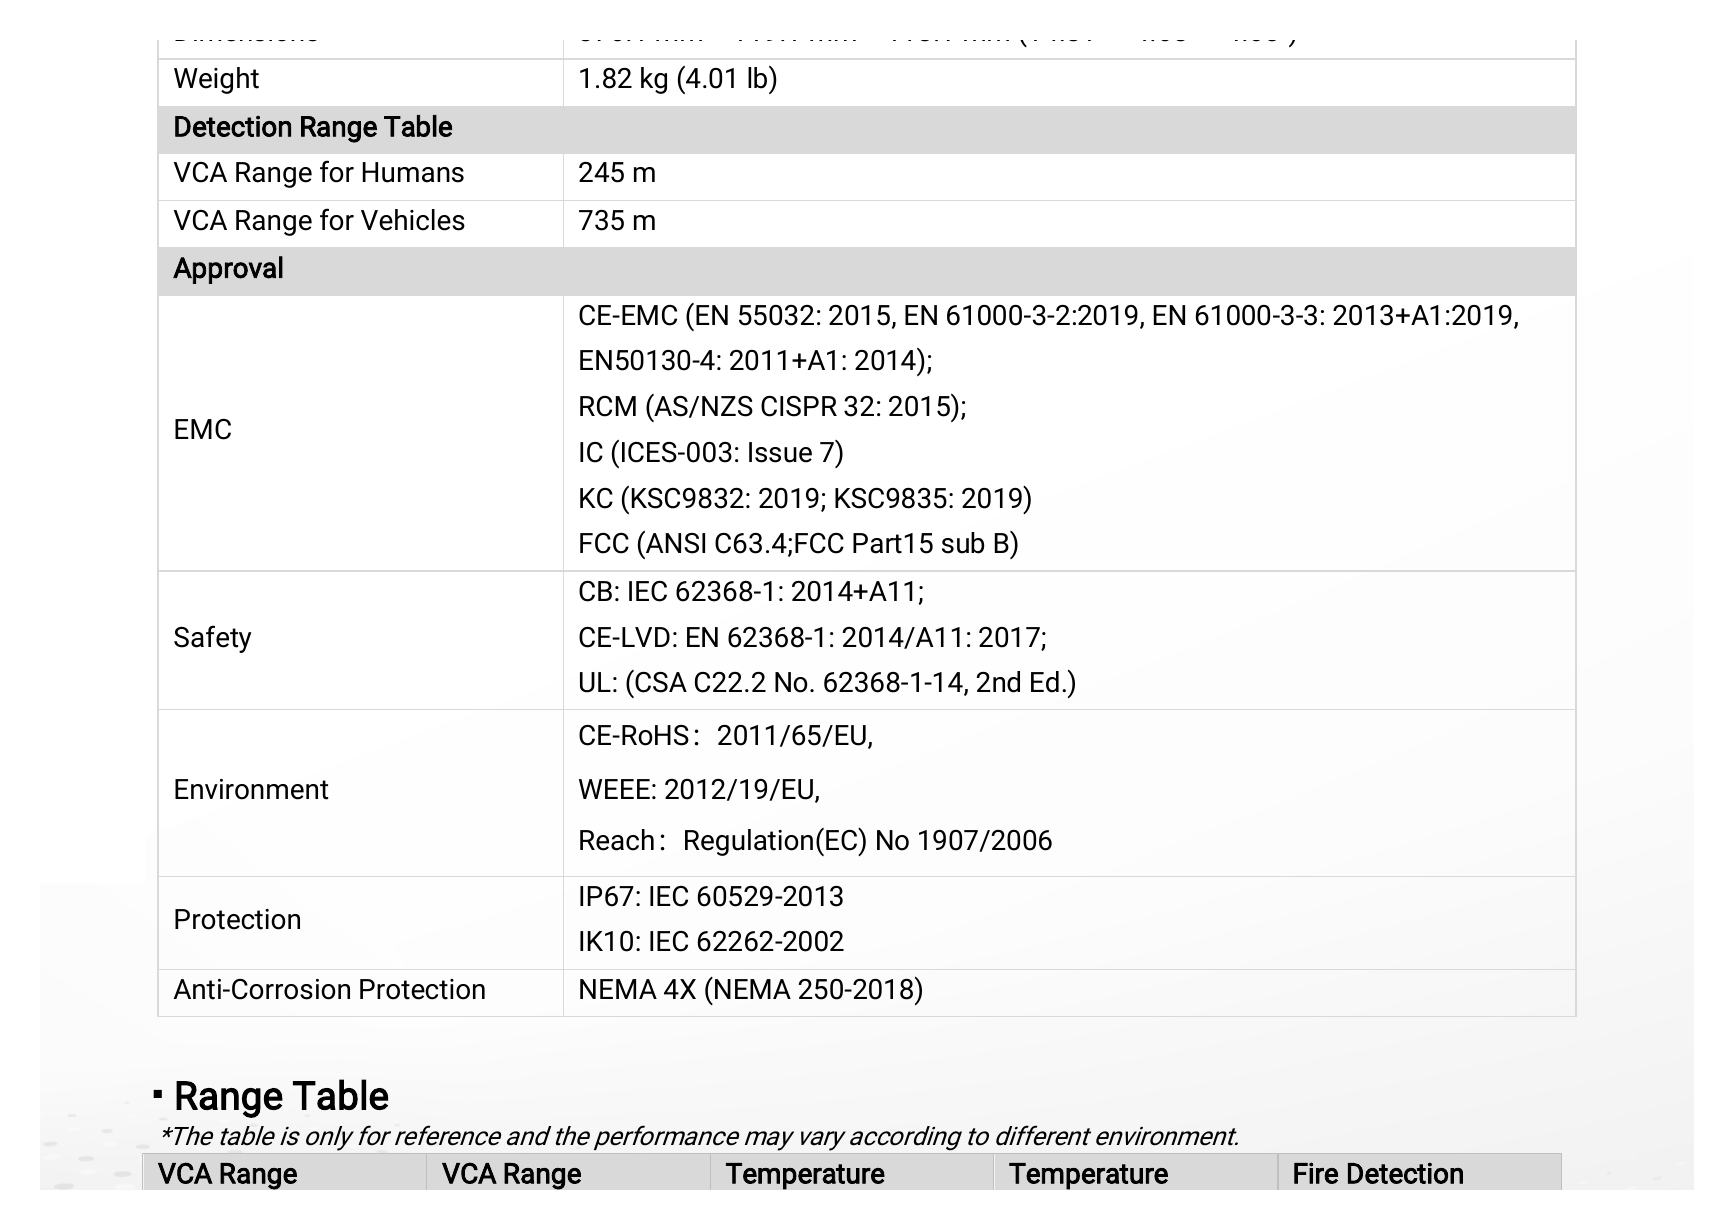The width and height of the screenshot is (1734, 1230).
Task: Click the first Temperature column header
Action: pyautogui.click(x=805, y=1174)
